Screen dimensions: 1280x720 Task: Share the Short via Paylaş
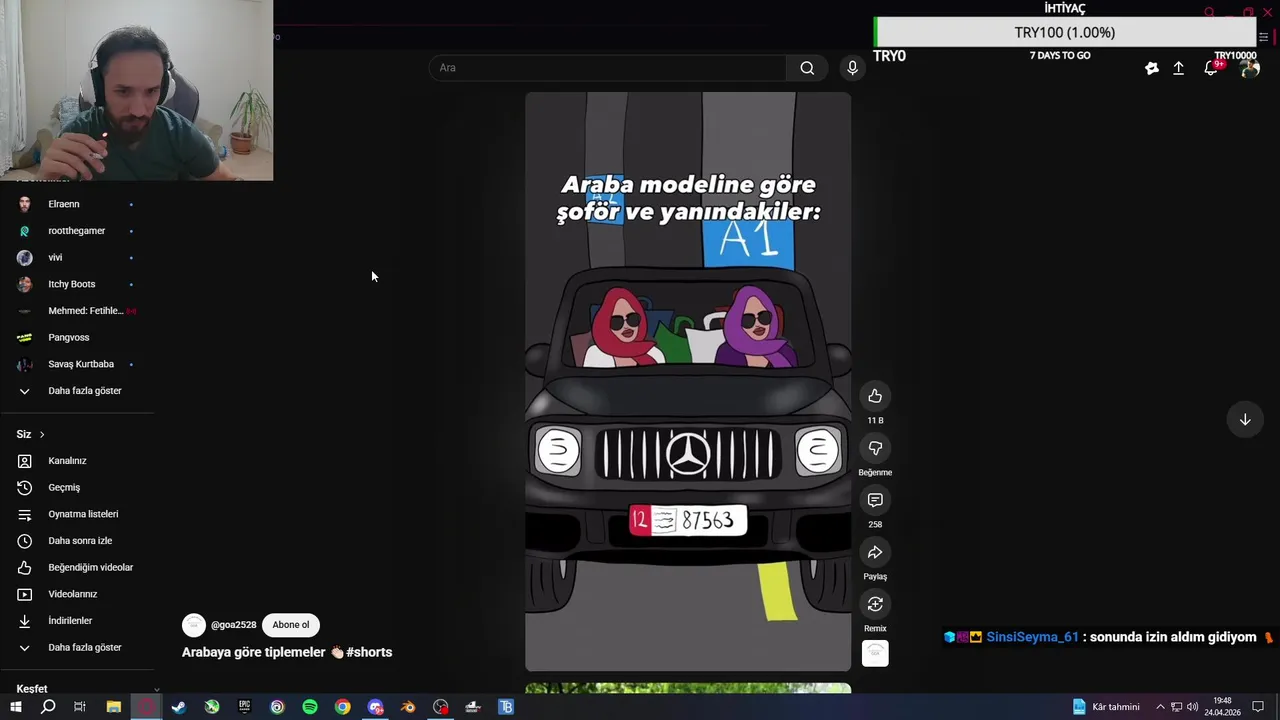point(875,552)
